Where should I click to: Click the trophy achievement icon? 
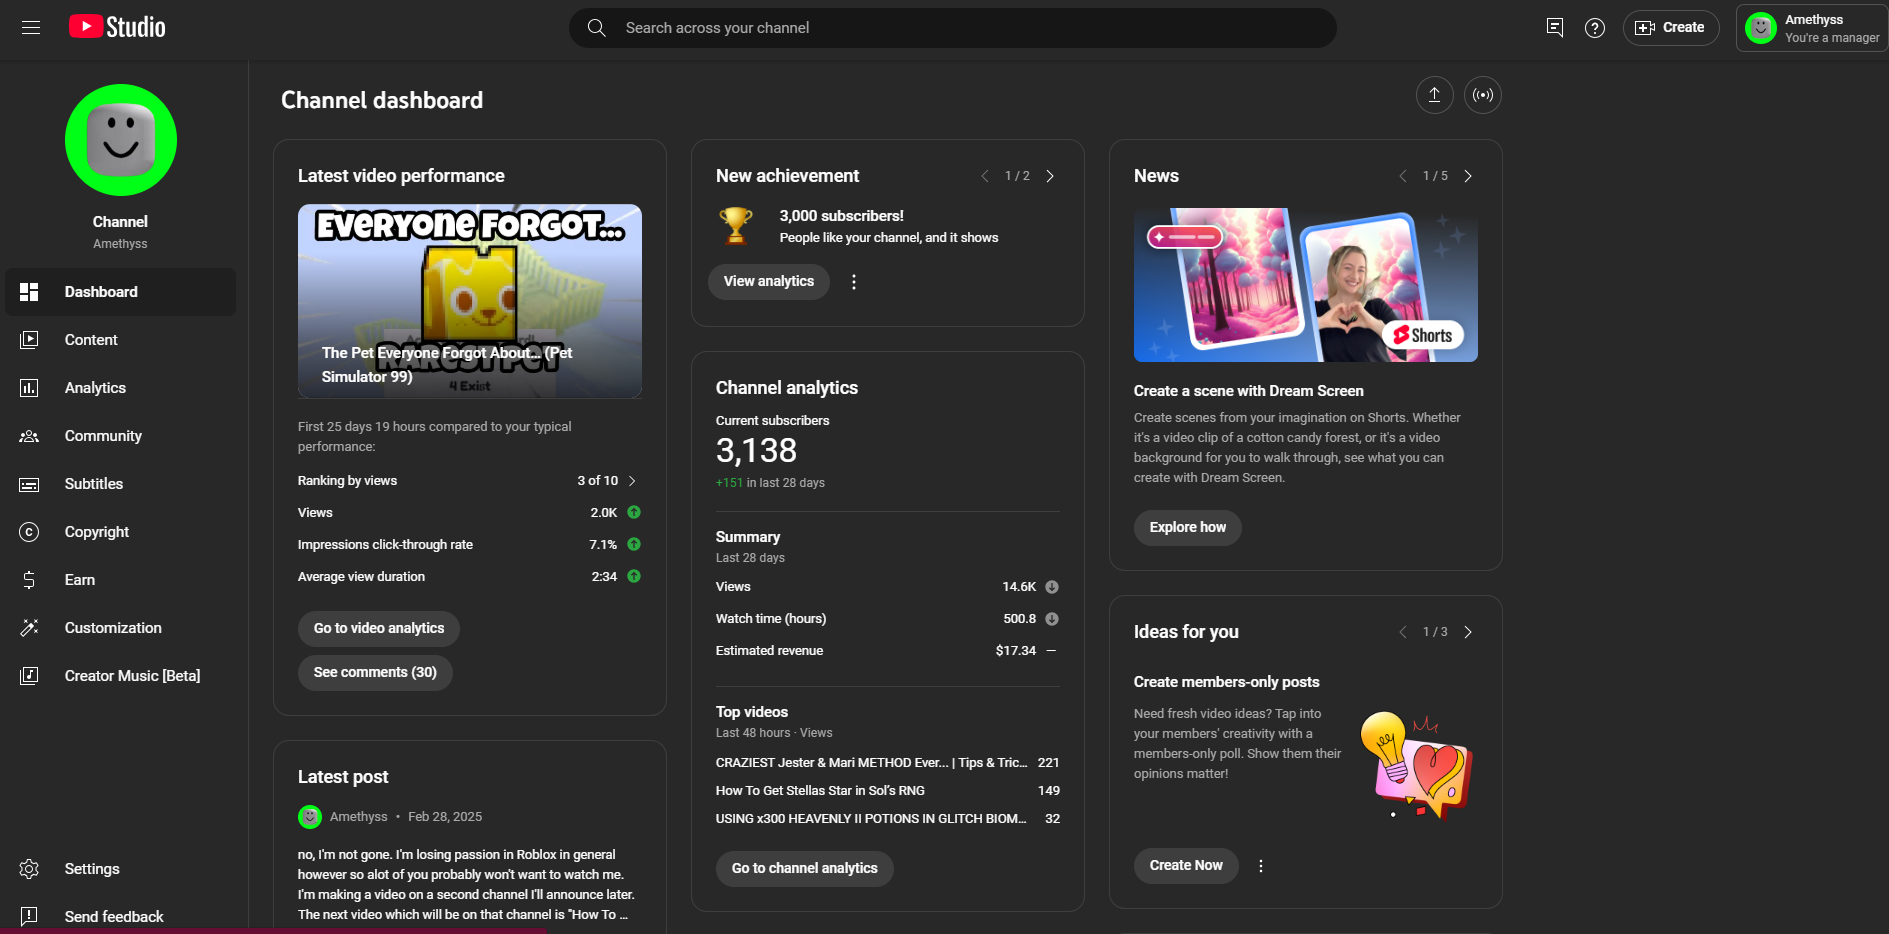[x=735, y=225]
